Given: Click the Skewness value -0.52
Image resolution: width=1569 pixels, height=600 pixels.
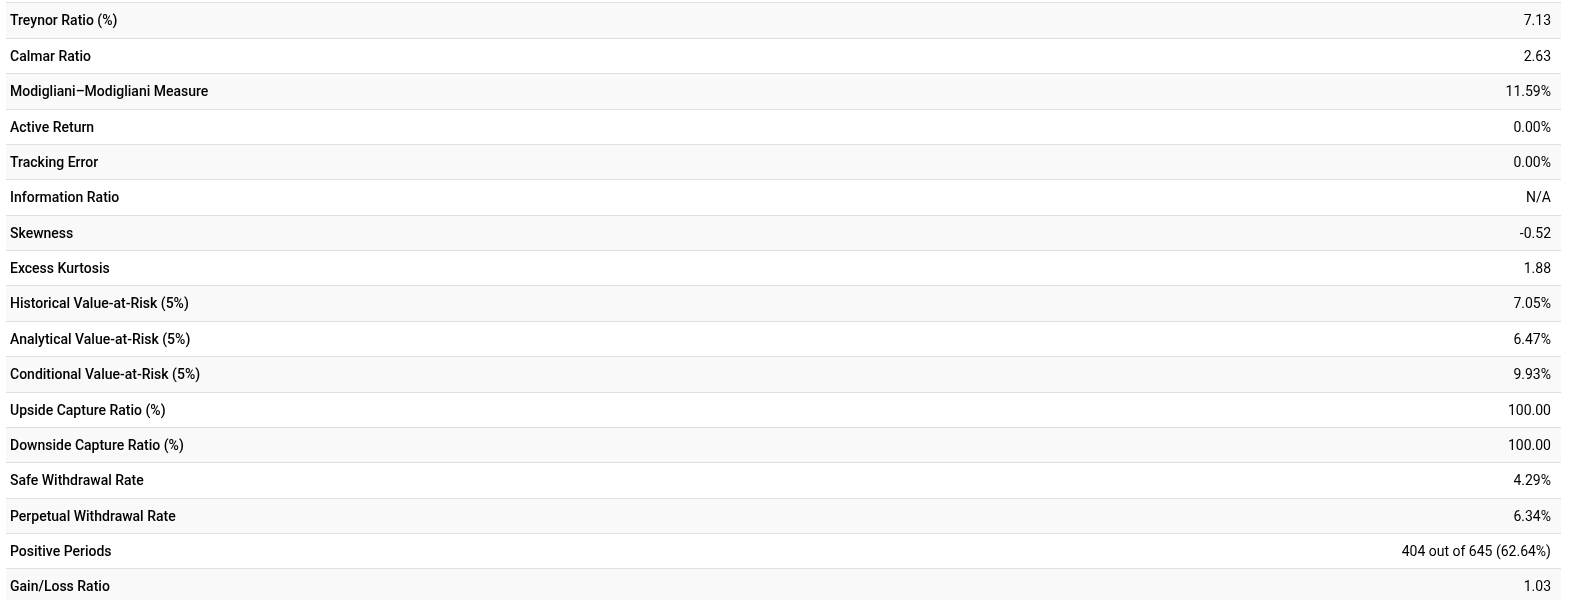Looking at the screenshot, I should 1534,233.
